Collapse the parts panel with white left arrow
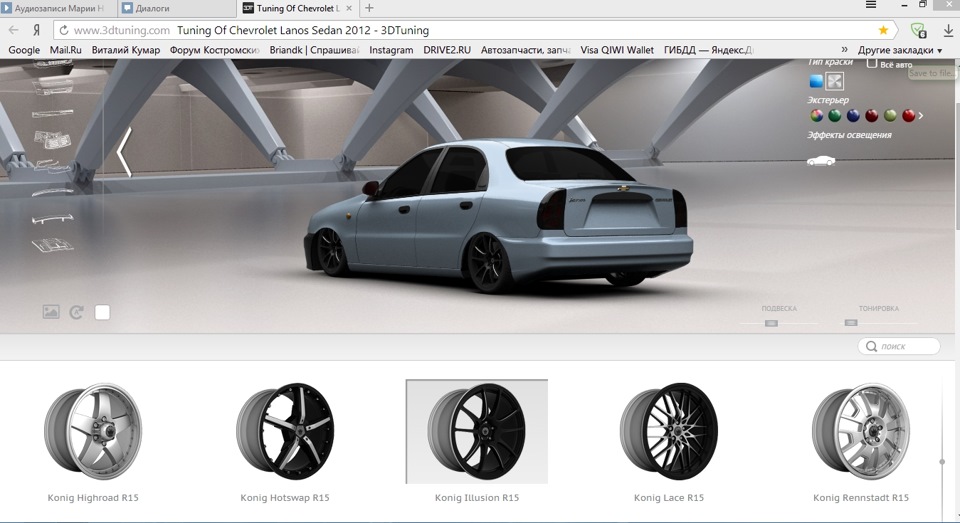 tap(124, 152)
